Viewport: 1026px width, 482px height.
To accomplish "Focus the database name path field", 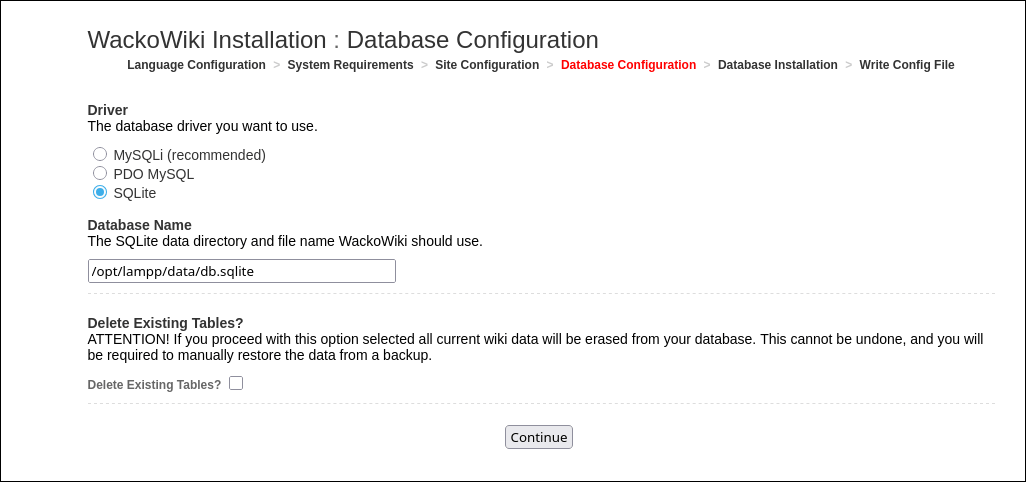I will point(241,271).
